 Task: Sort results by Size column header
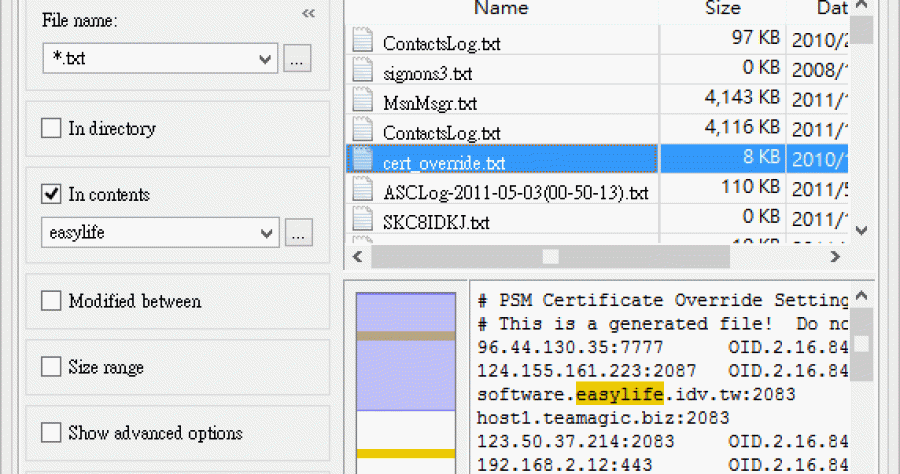pyautogui.click(x=722, y=9)
